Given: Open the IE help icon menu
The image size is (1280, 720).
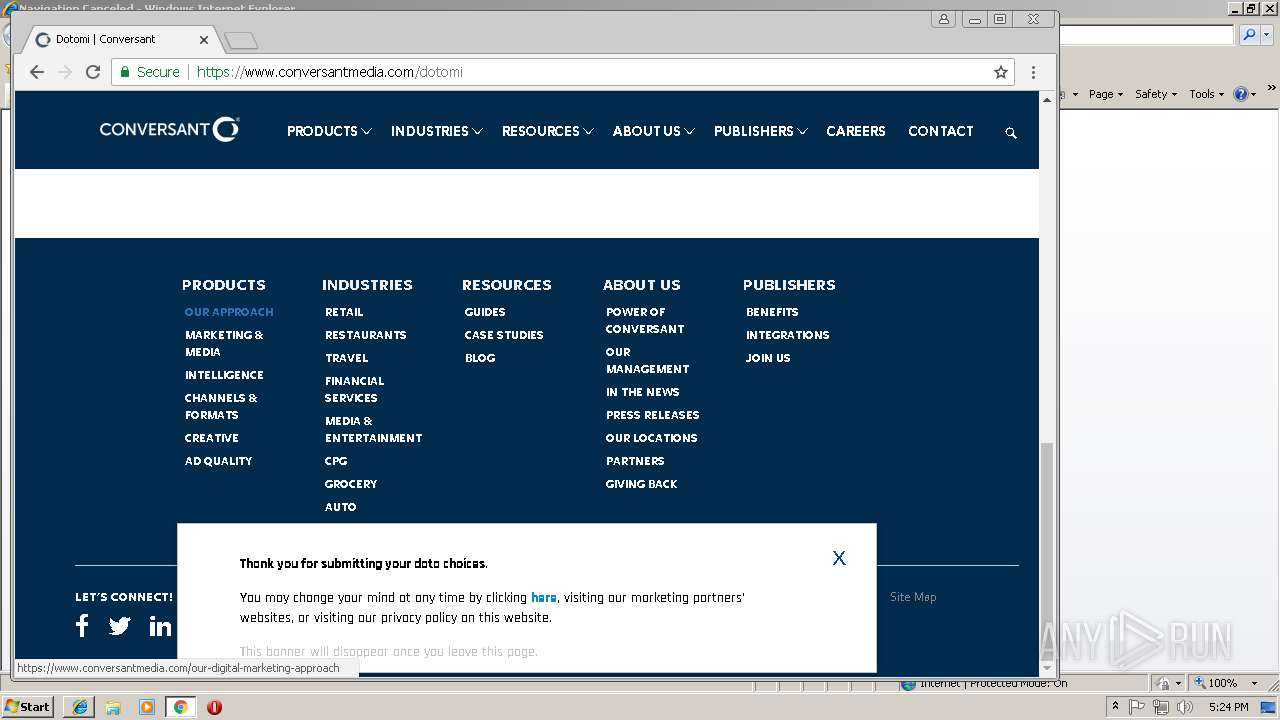Looking at the screenshot, I should click(1244, 94).
